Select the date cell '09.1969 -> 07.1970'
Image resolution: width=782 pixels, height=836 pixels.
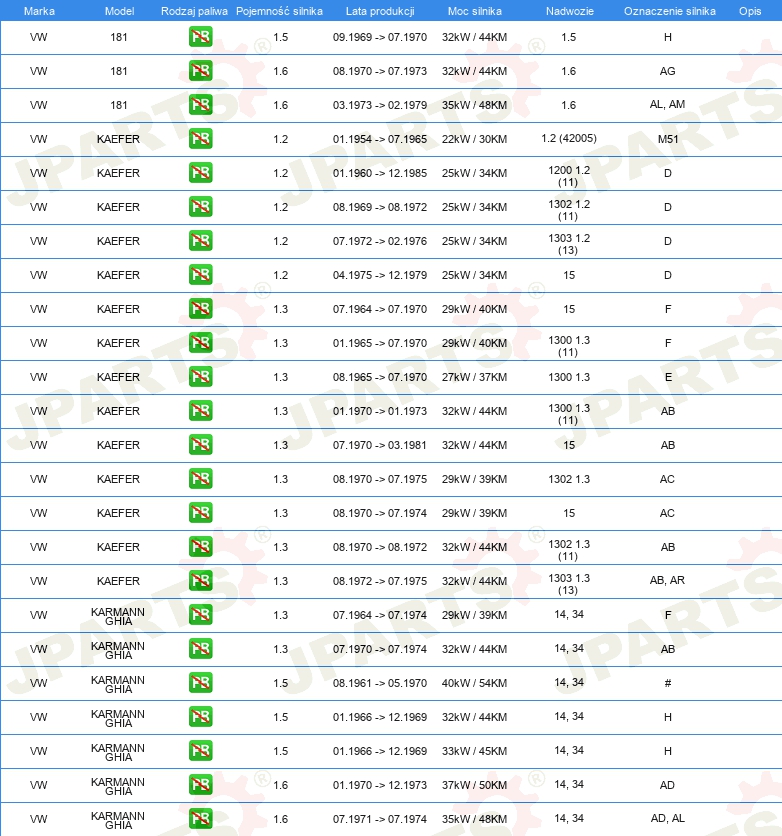pyautogui.click(x=380, y=37)
